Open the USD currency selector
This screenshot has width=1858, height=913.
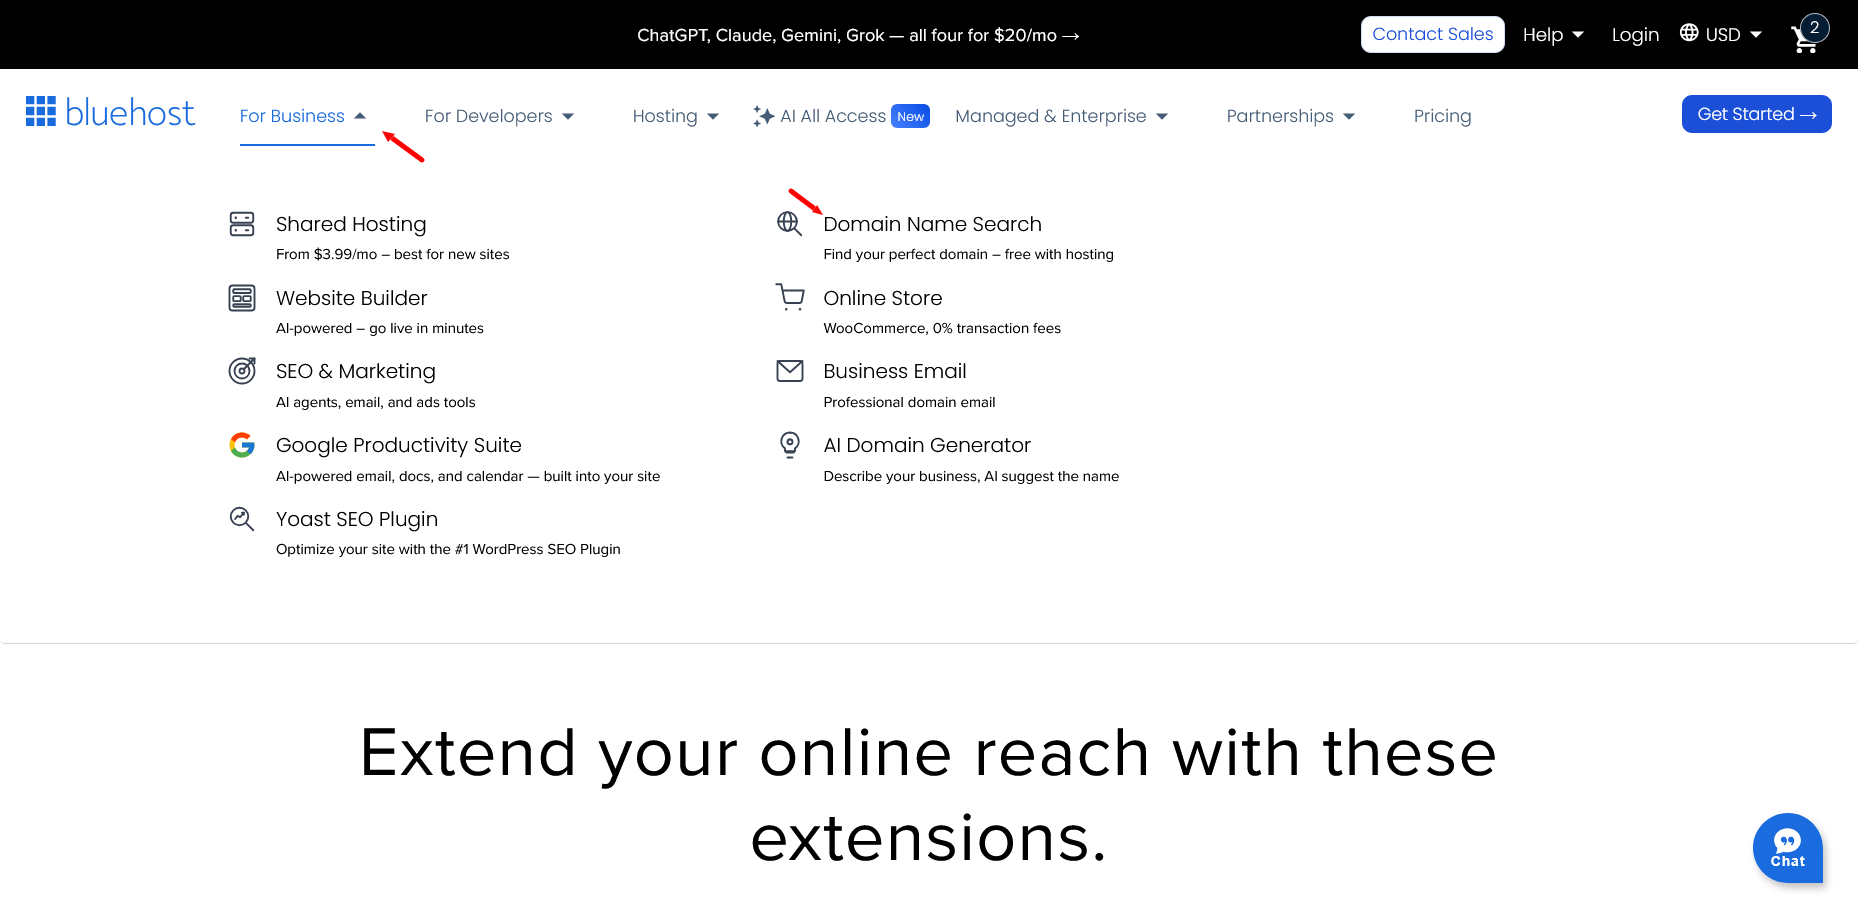tap(1721, 34)
